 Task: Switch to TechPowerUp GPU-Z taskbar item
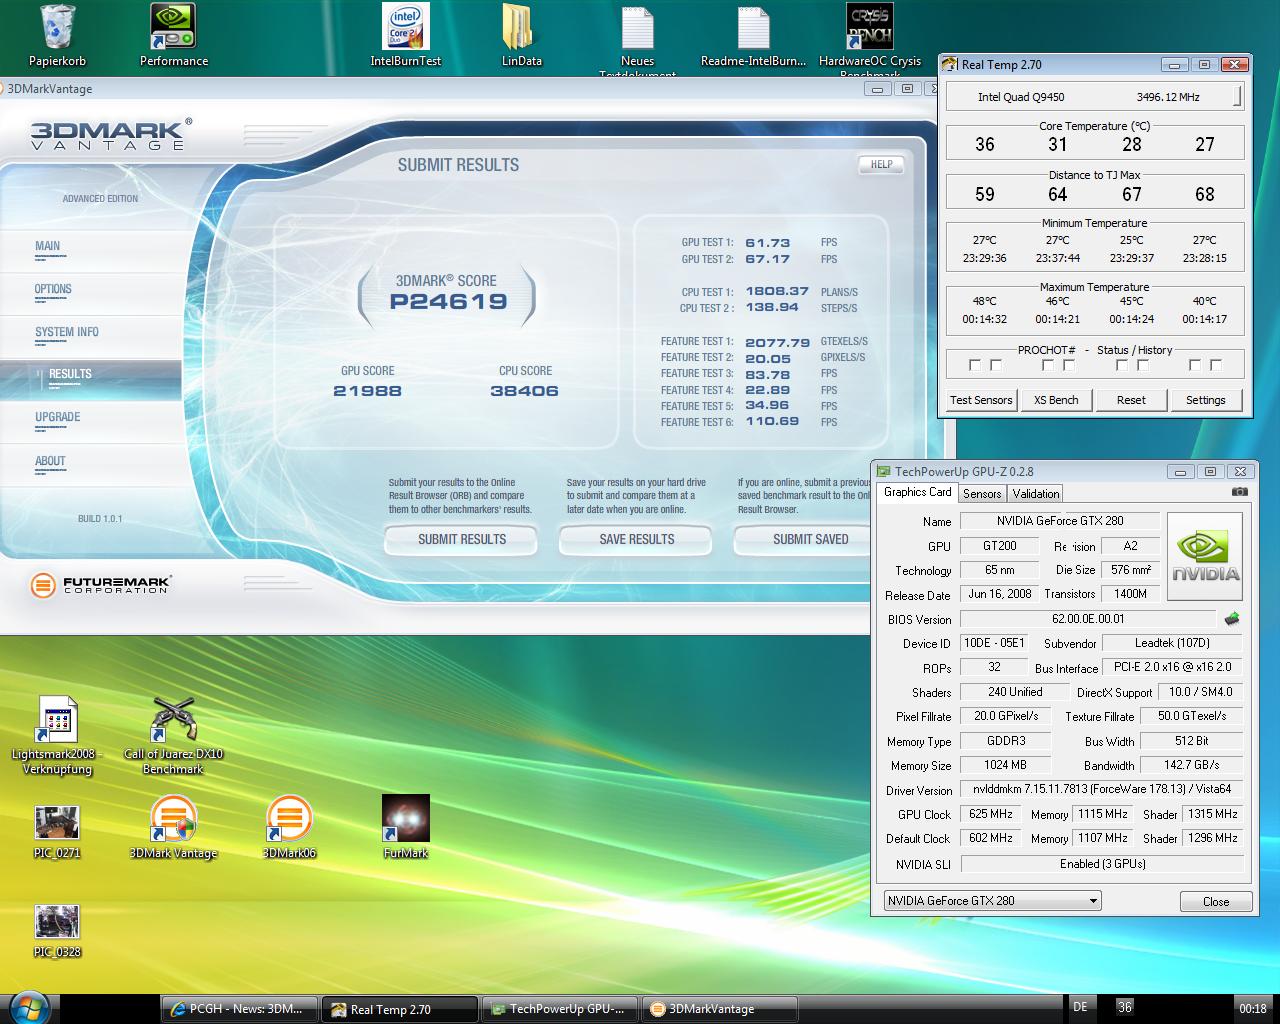[560, 1009]
